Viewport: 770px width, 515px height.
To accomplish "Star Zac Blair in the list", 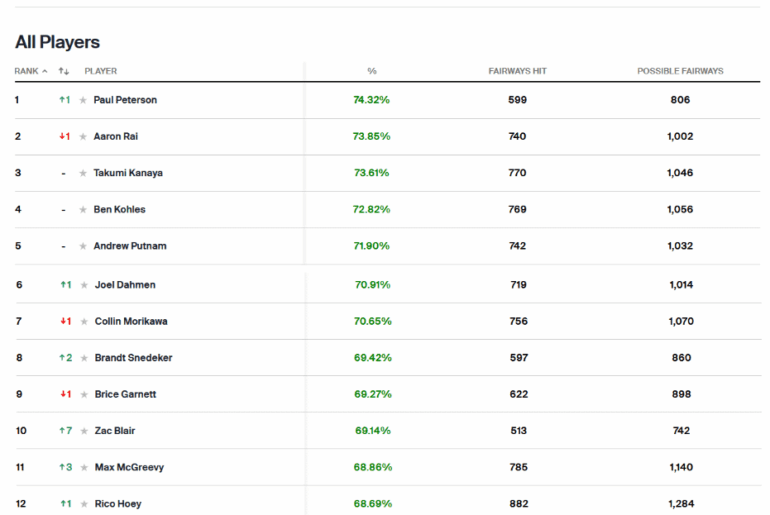I will pos(84,431).
